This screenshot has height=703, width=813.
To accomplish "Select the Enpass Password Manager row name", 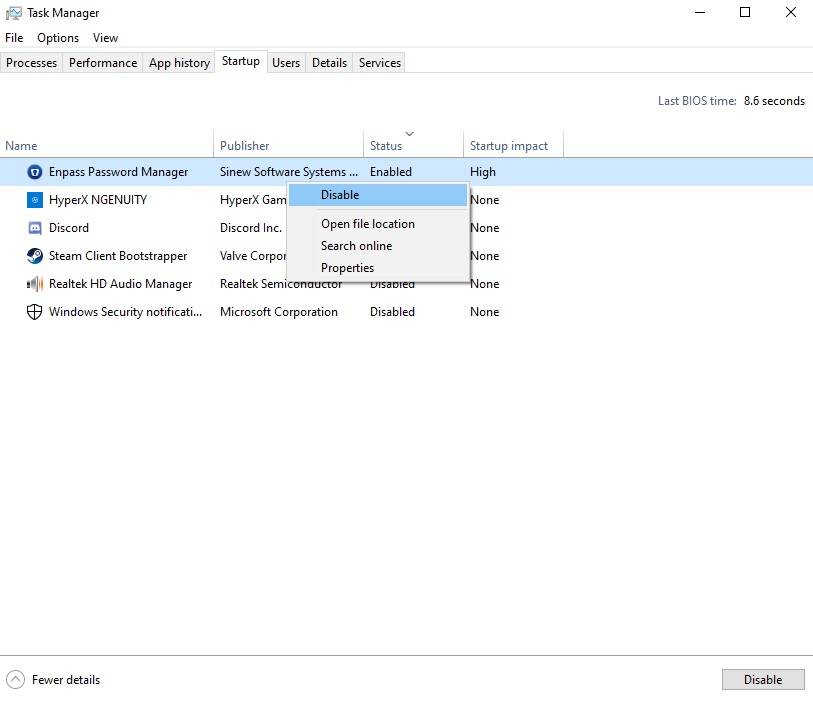I will [118, 172].
